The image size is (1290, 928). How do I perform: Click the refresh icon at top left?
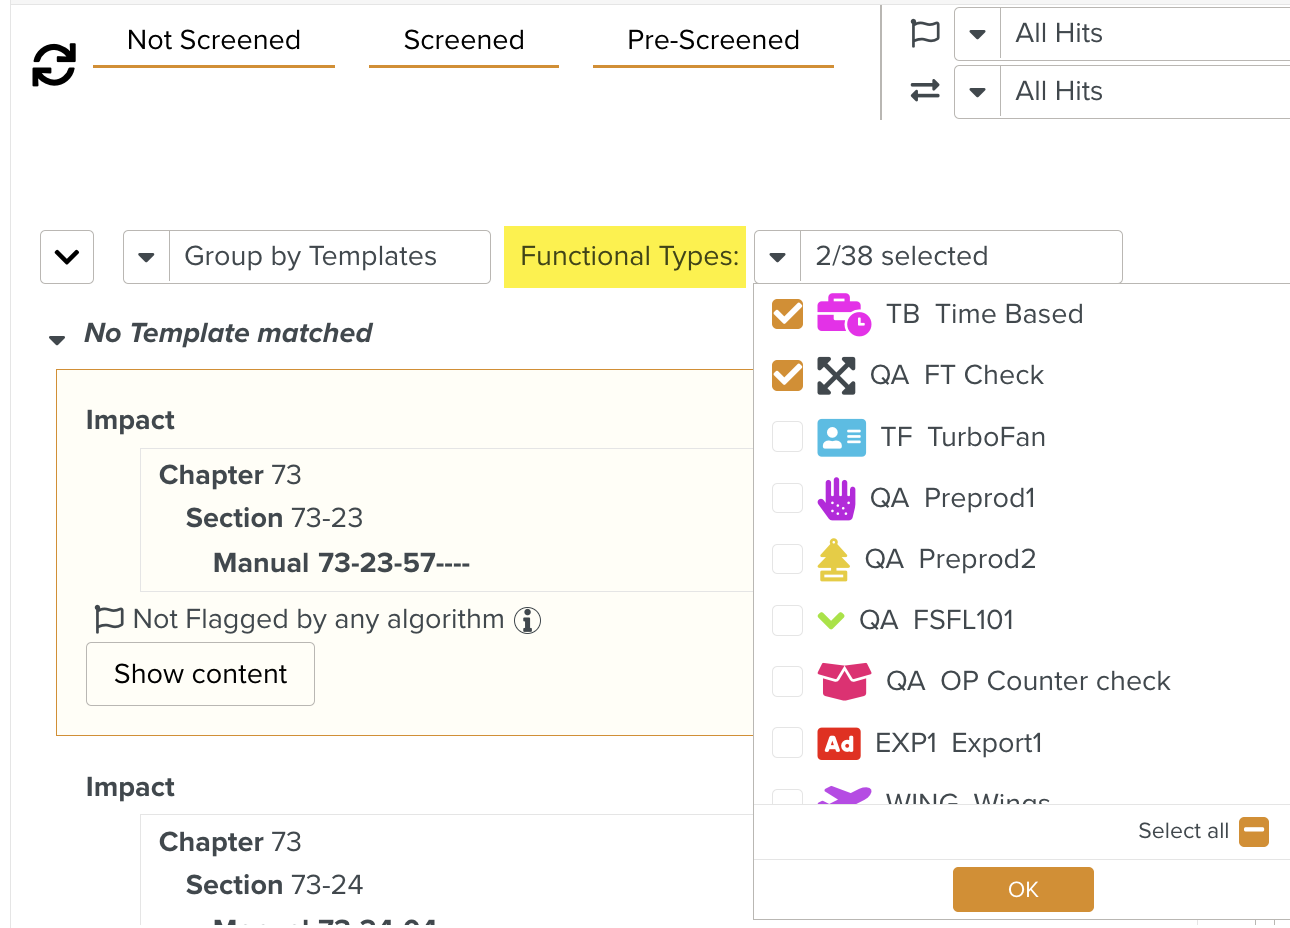click(x=53, y=63)
